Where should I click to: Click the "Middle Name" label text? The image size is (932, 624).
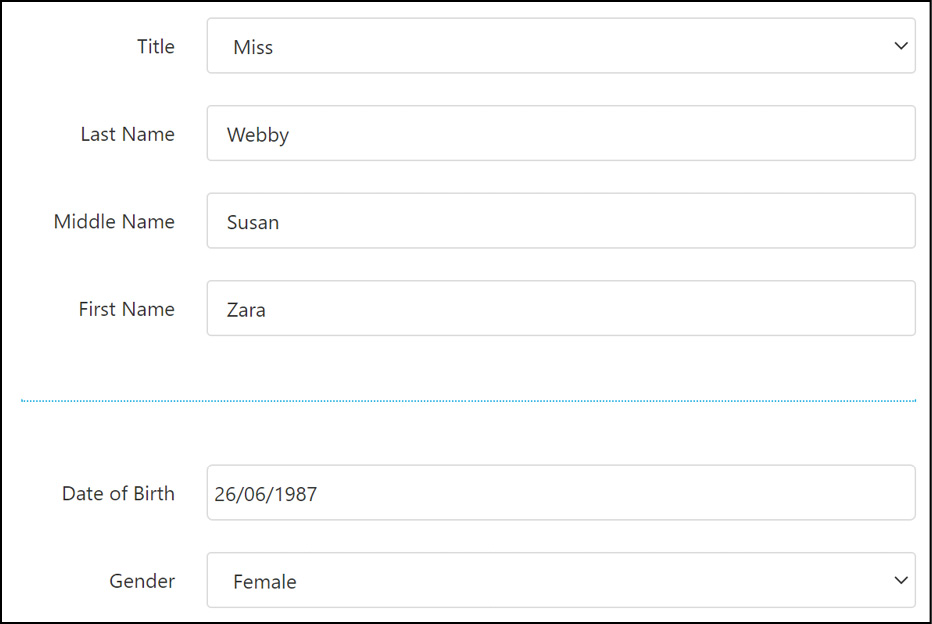click(114, 221)
